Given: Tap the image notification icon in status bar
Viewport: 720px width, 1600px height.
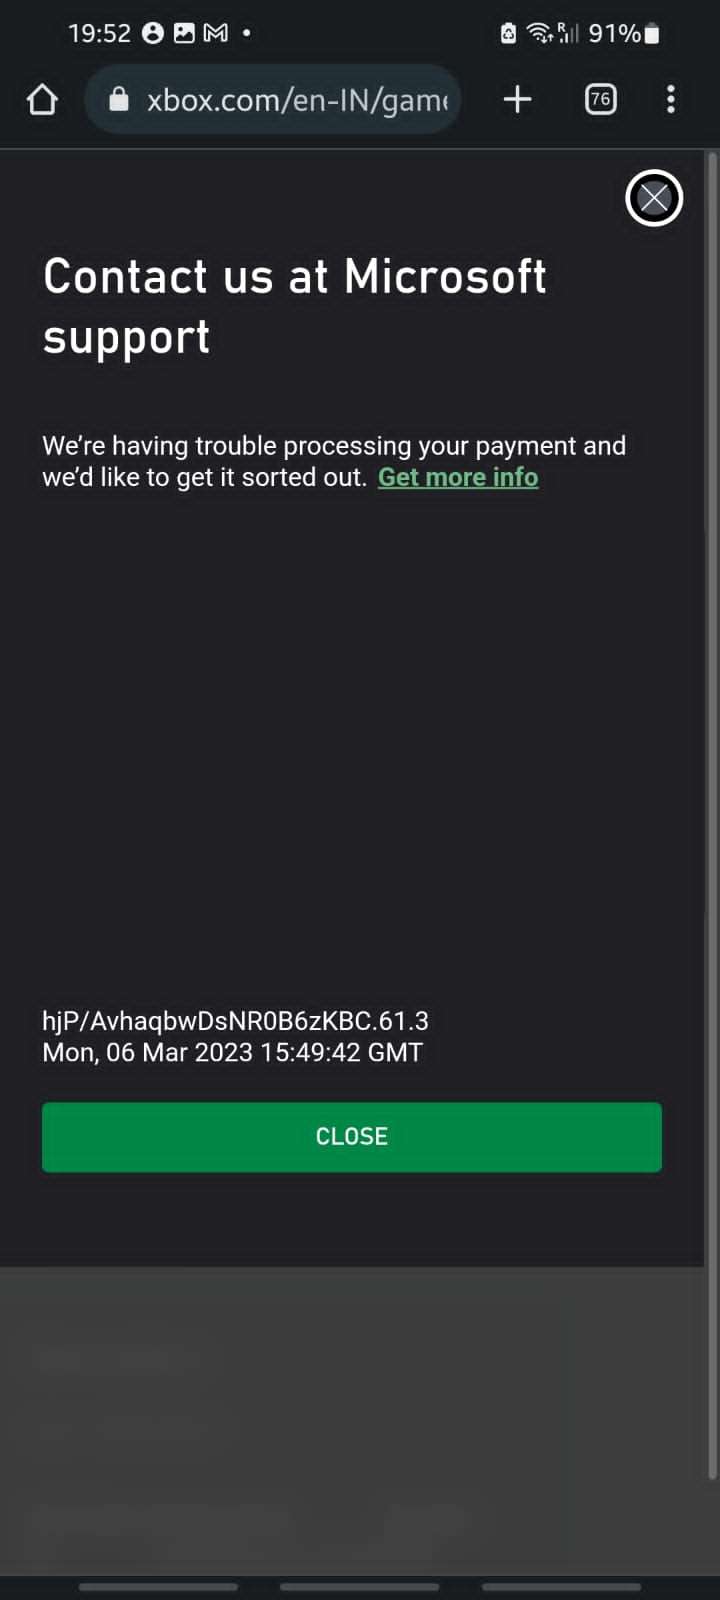Looking at the screenshot, I should pyautogui.click(x=184, y=33).
